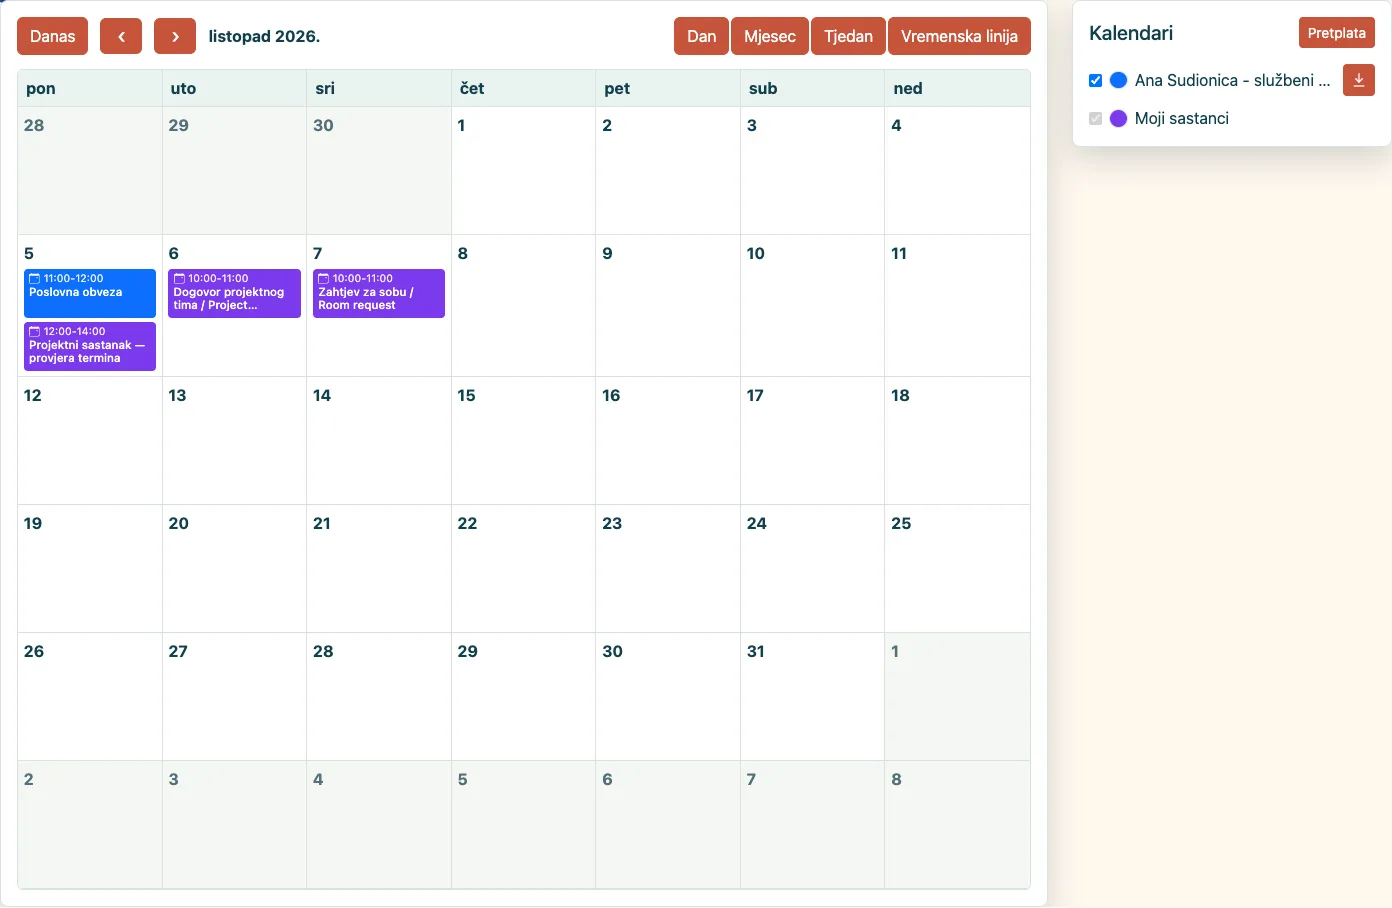Switch to Dan view
The image size is (1392, 908).
point(701,36)
